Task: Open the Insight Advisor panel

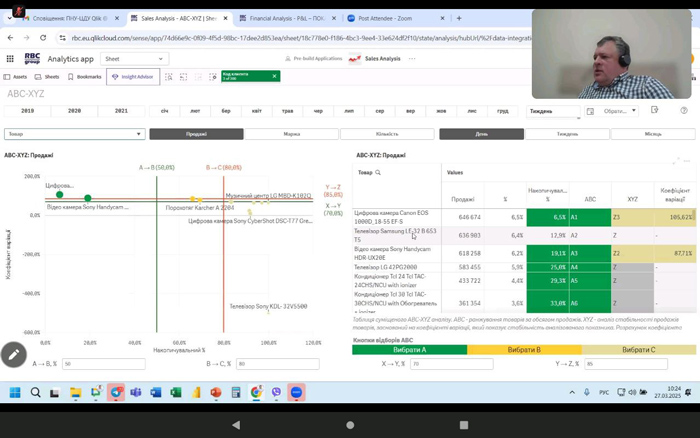Action: tap(131, 76)
